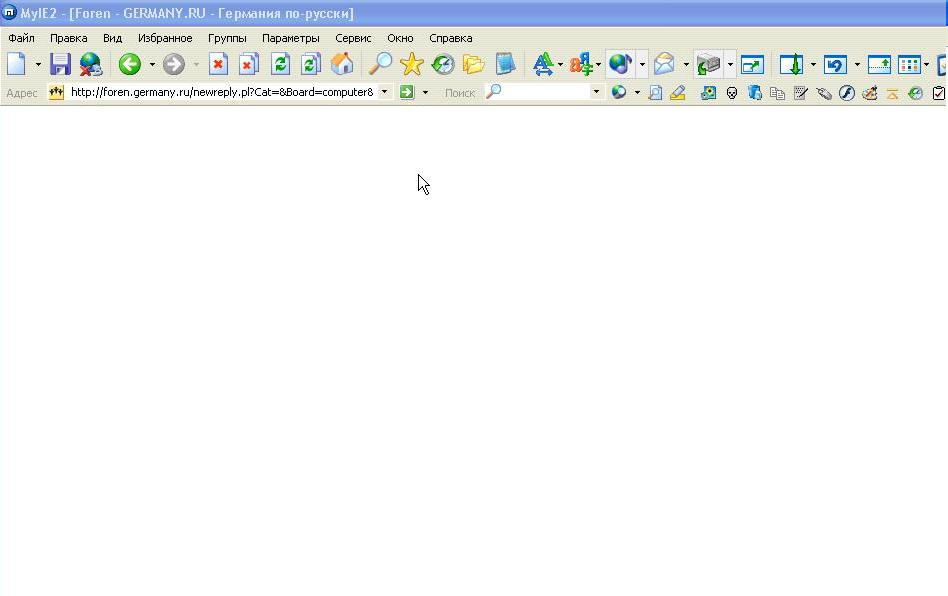Open the Вид menu

(112, 38)
